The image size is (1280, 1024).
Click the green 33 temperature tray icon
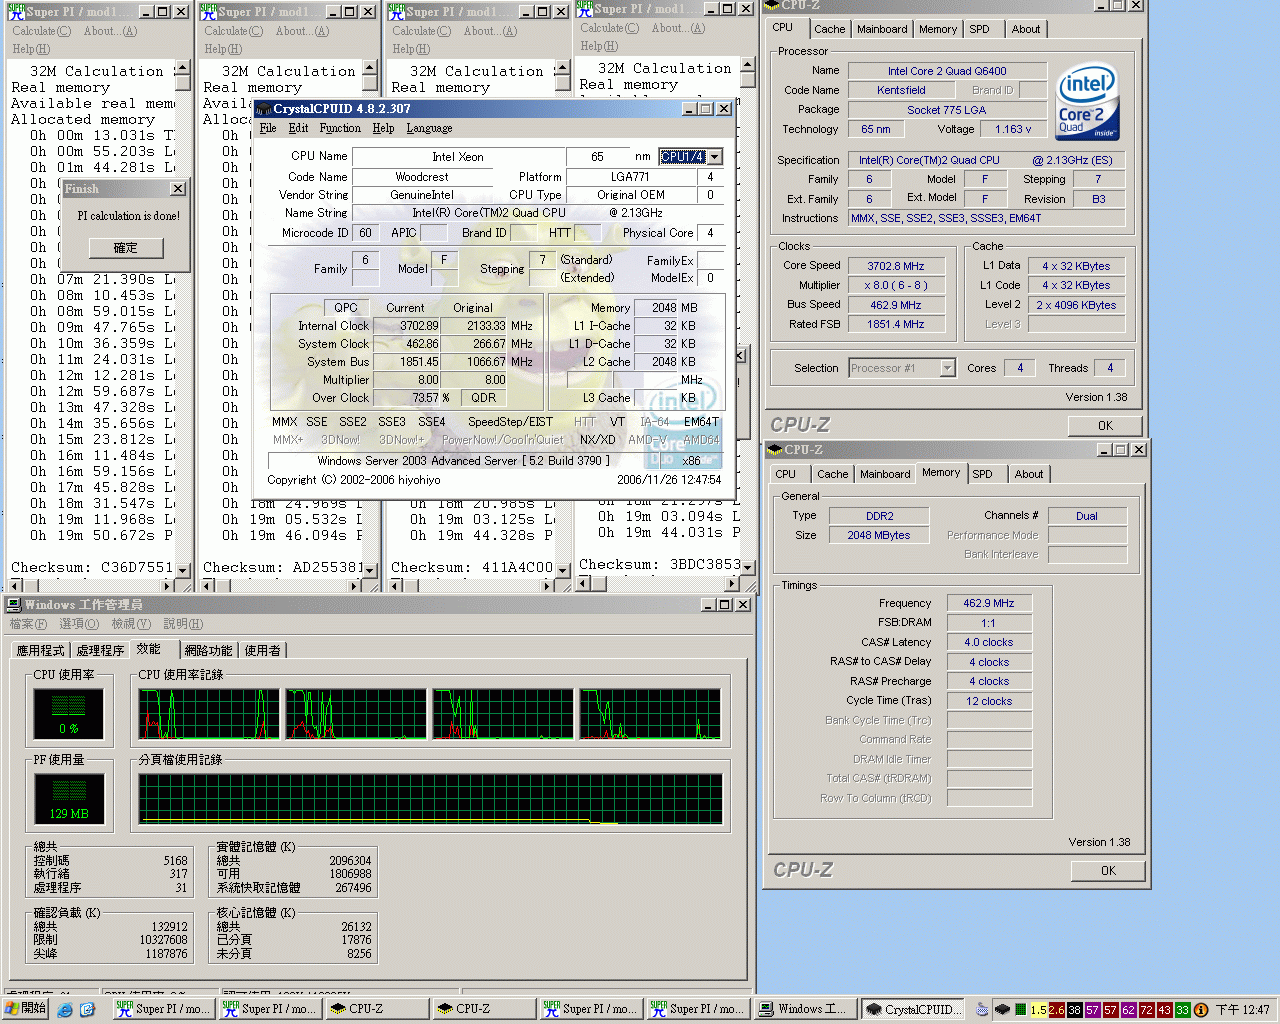pos(1182,1010)
